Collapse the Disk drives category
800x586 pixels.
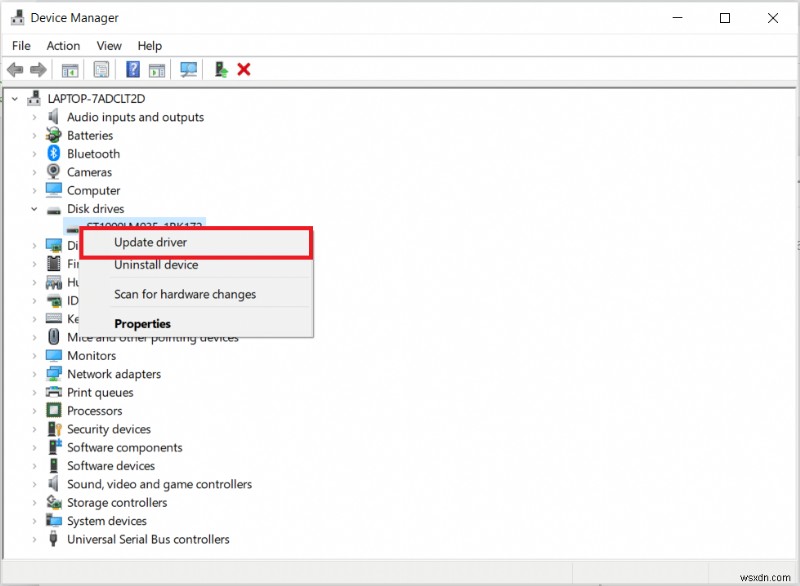33,208
